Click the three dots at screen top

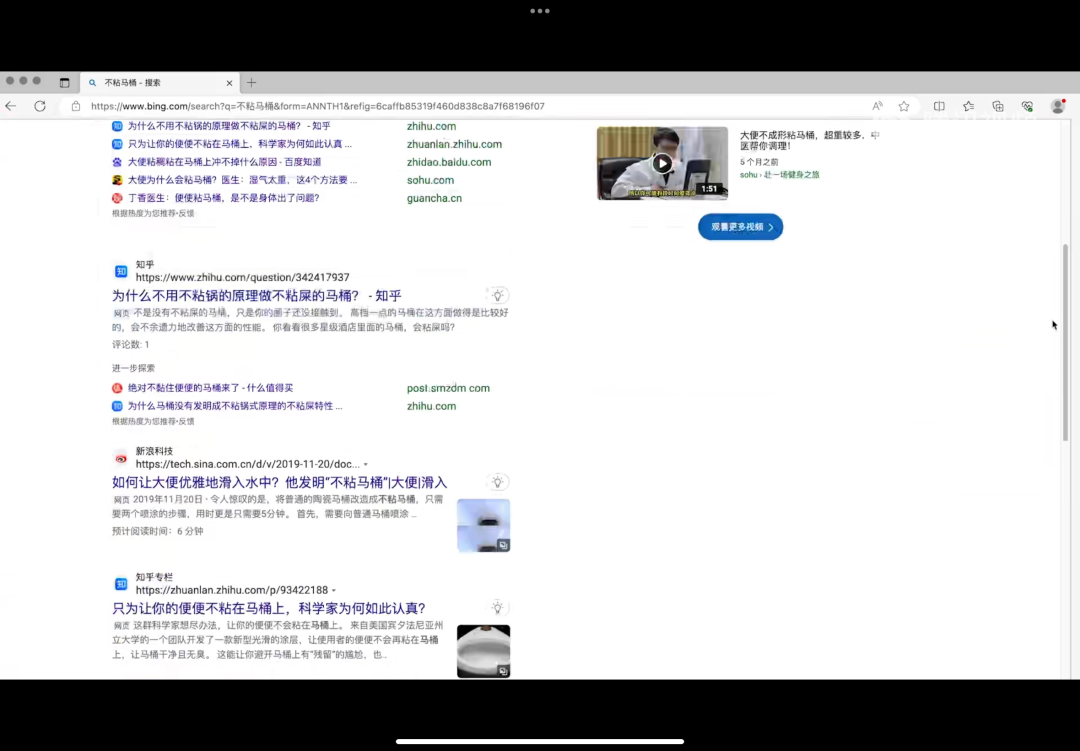point(540,11)
